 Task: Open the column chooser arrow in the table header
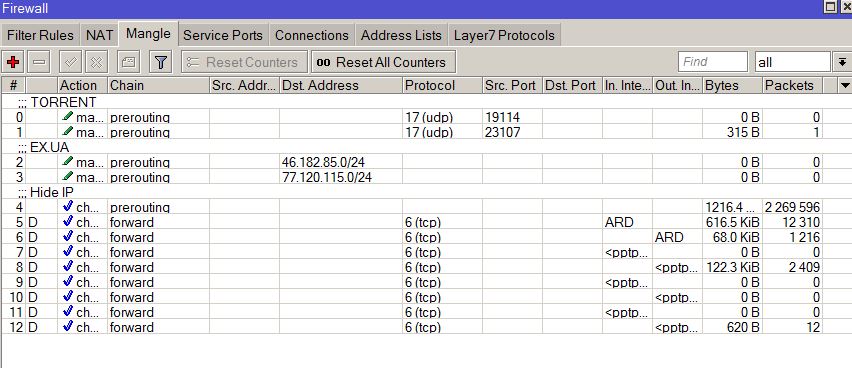[845, 85]
